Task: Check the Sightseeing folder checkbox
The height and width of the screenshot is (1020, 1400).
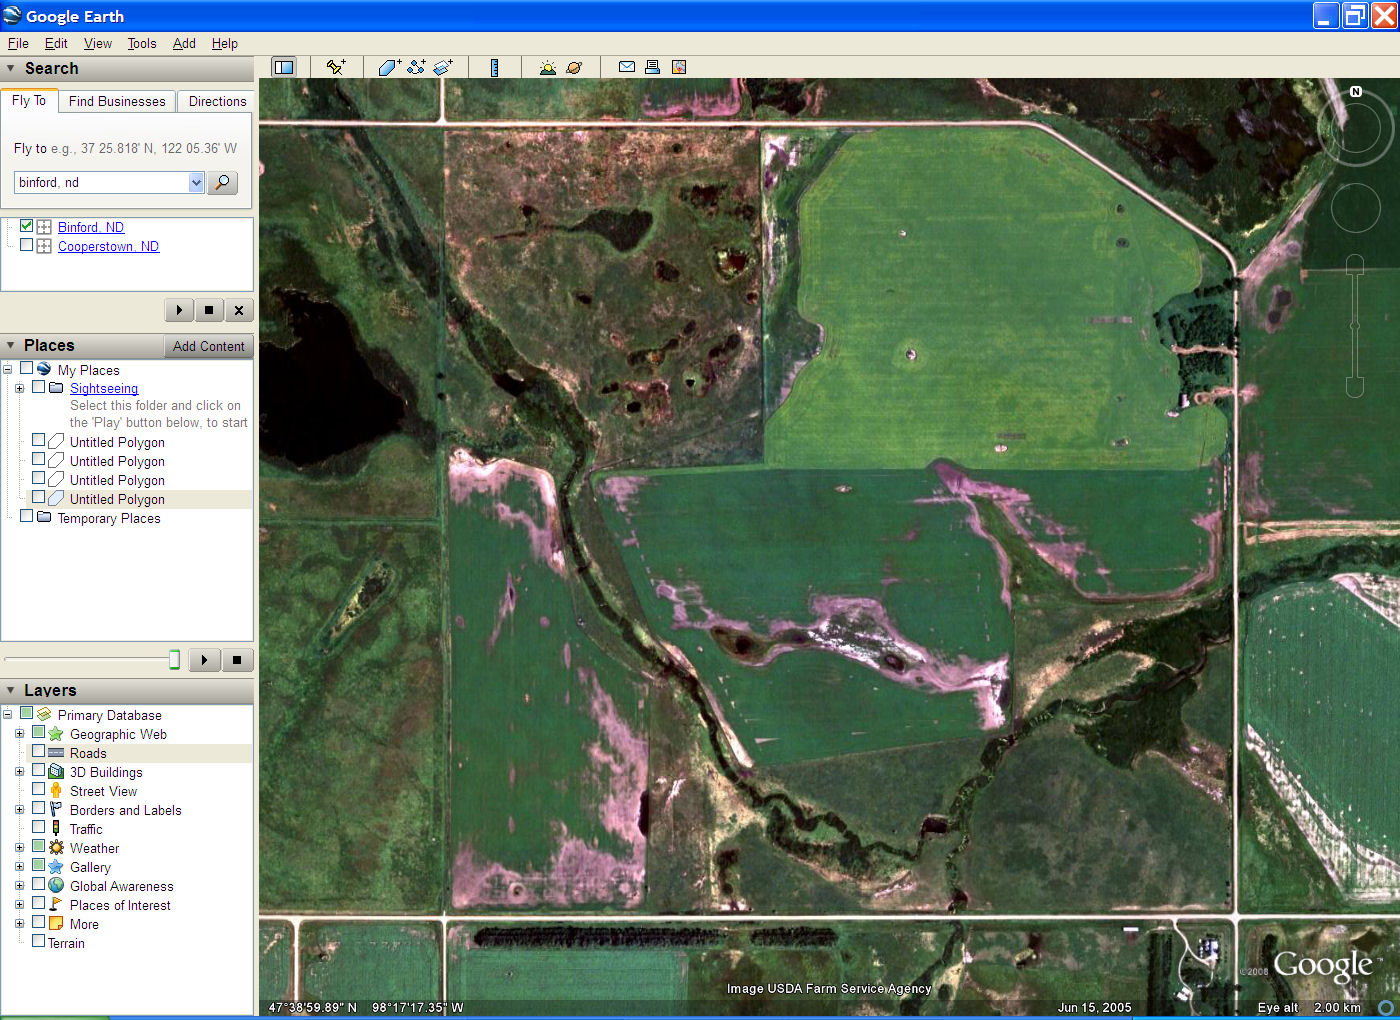Action: coord(38,387)
